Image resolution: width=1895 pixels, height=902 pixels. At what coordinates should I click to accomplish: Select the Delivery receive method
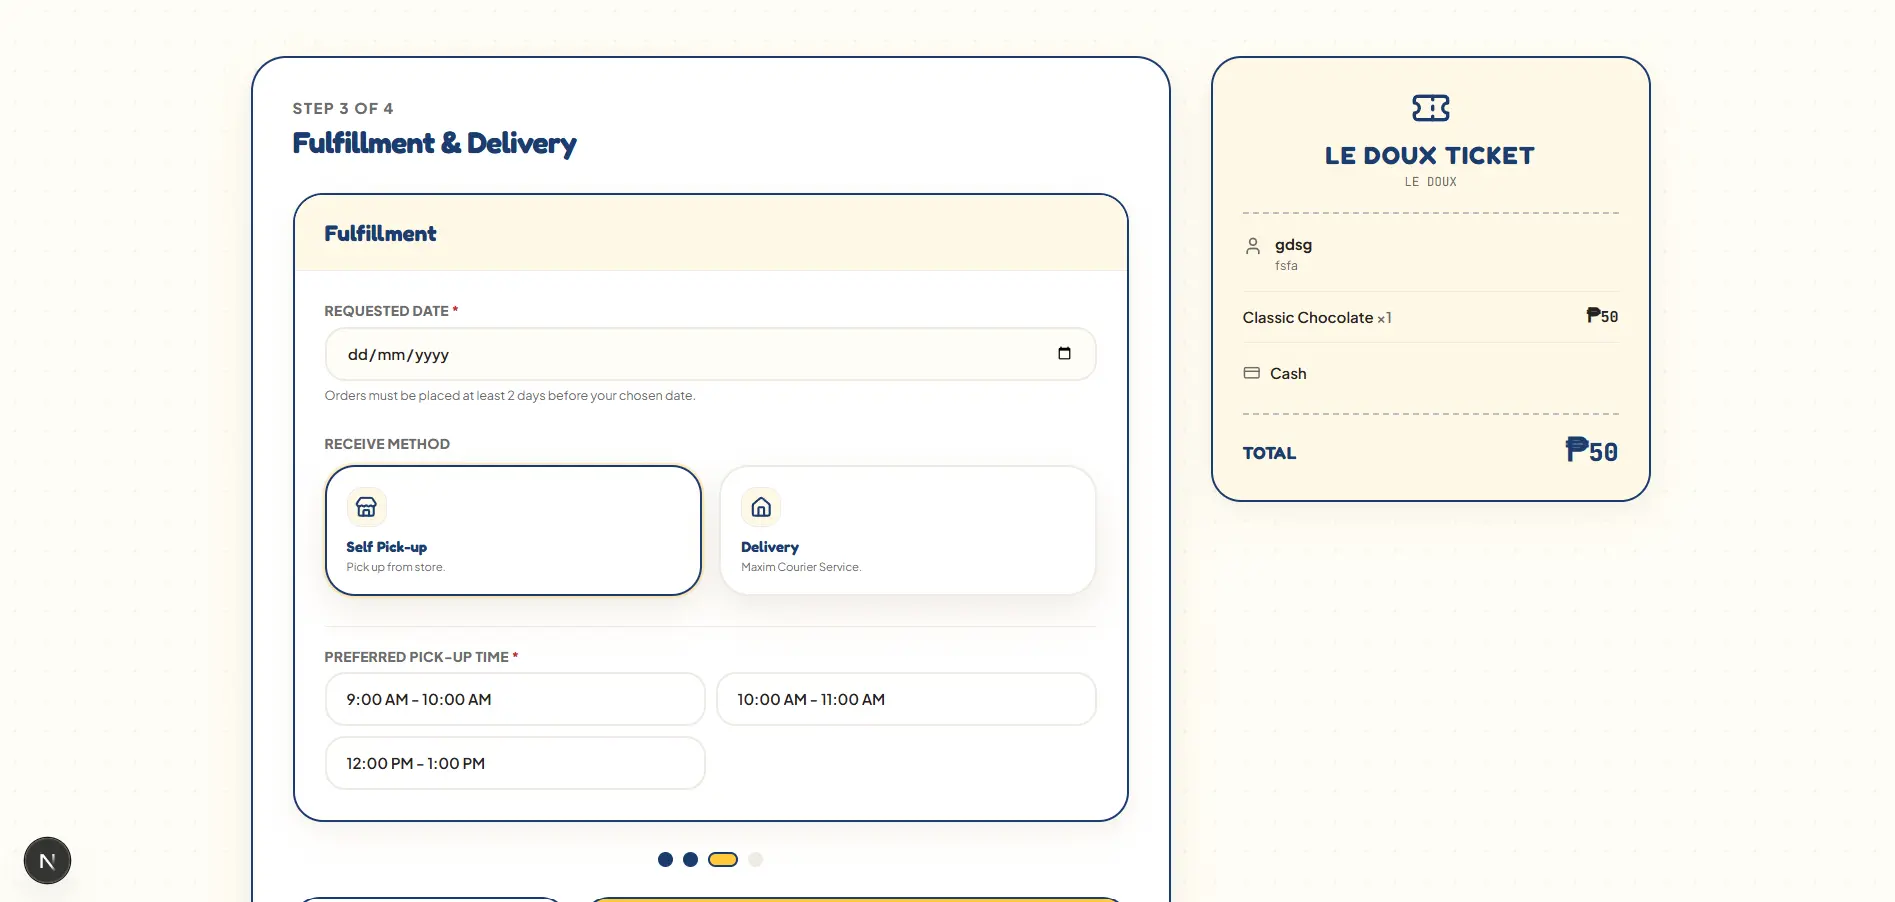pos(908,530)
